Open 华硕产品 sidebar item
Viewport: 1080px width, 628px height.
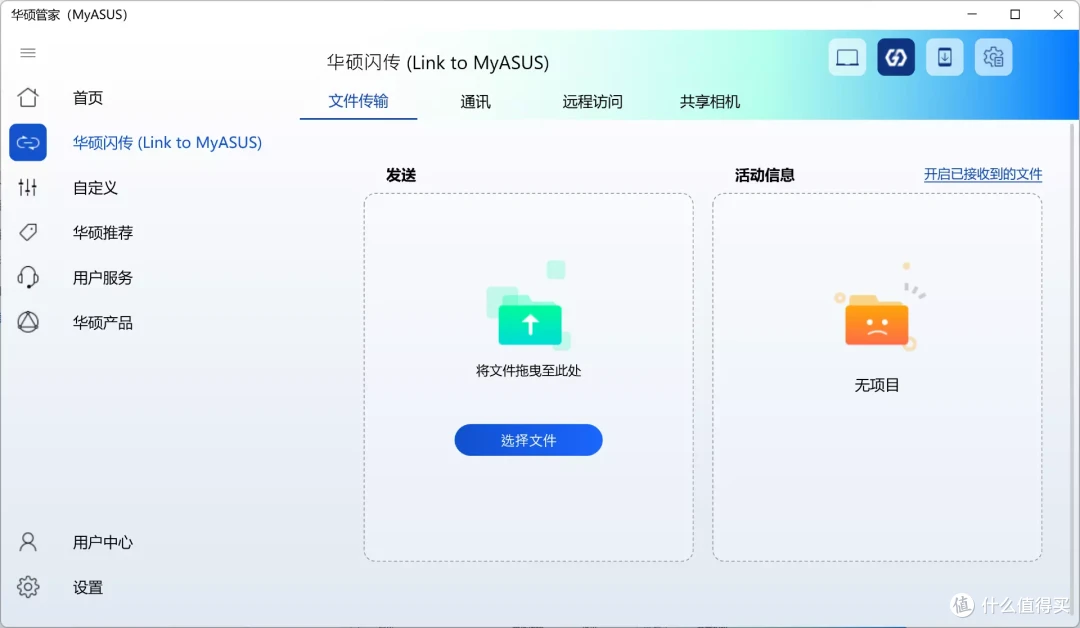click(x=103, y=323)
